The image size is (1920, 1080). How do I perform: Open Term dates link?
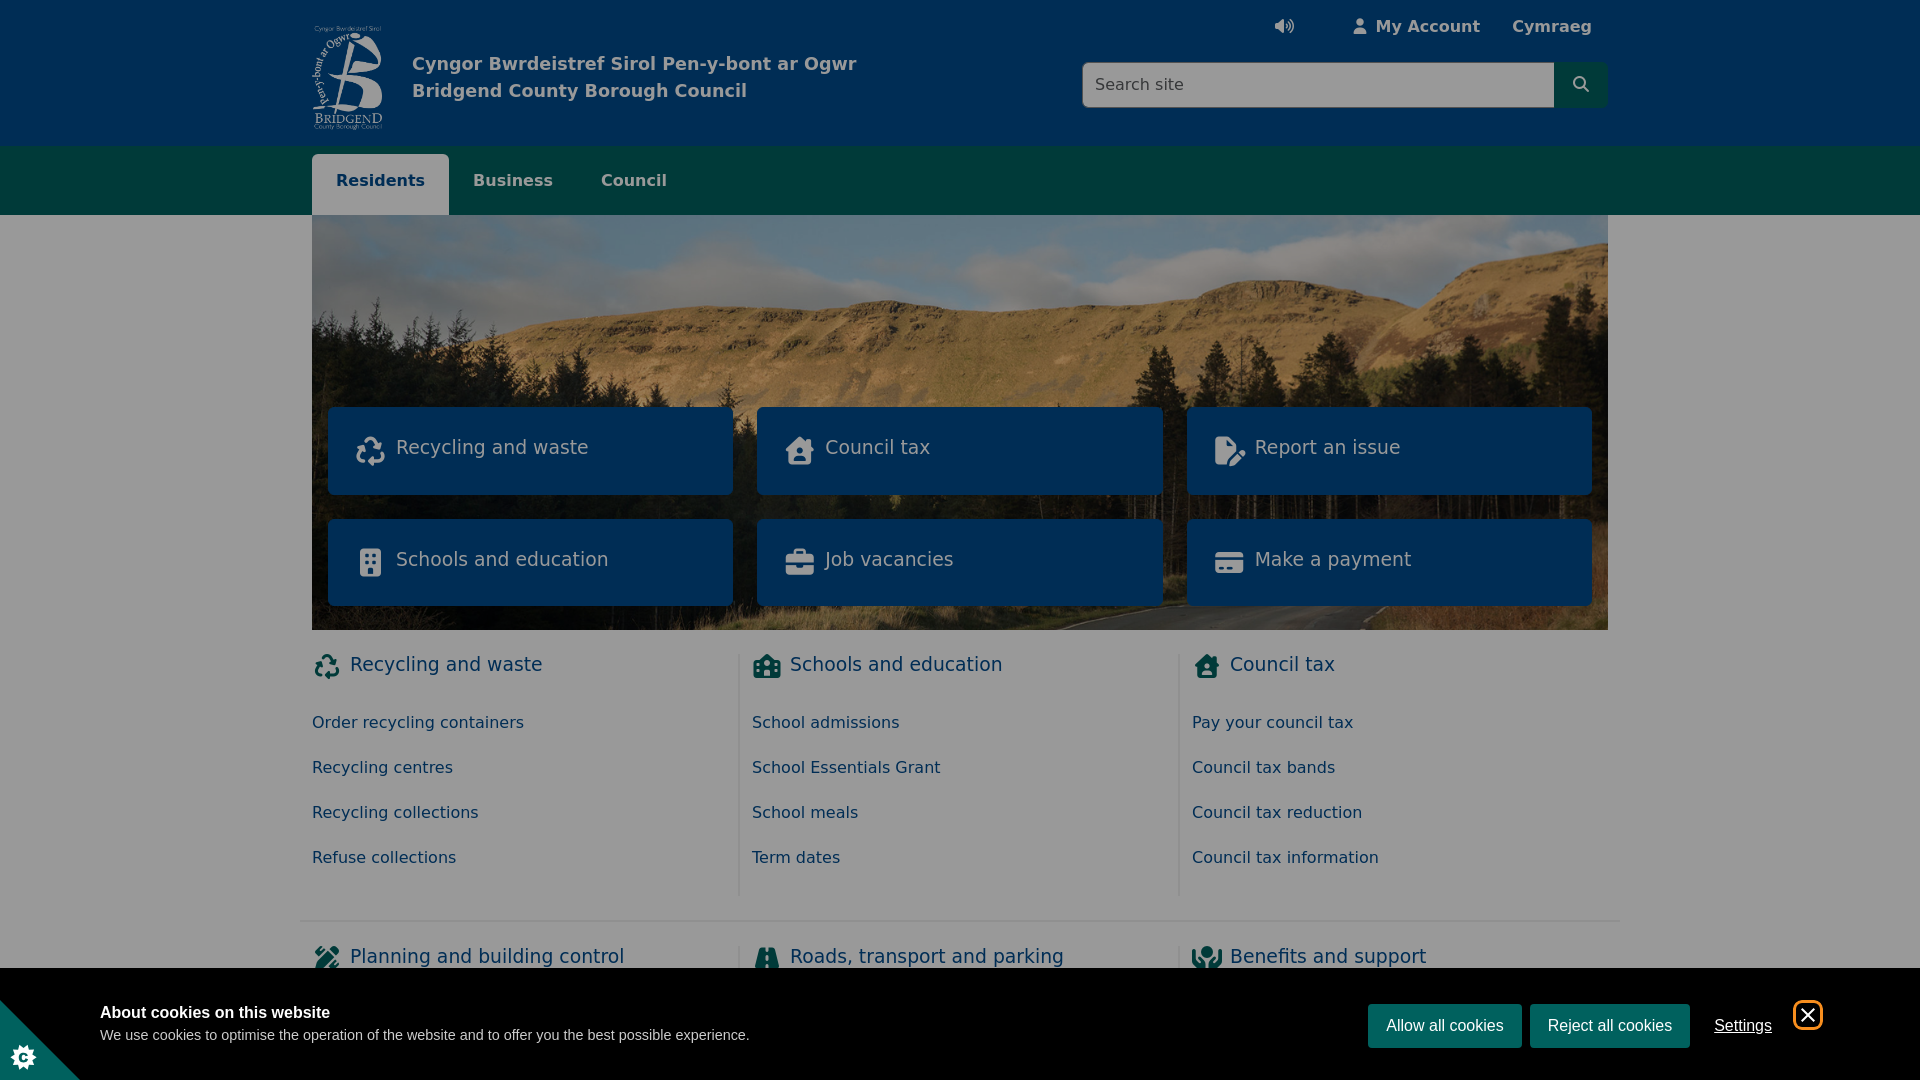[796, 858]
